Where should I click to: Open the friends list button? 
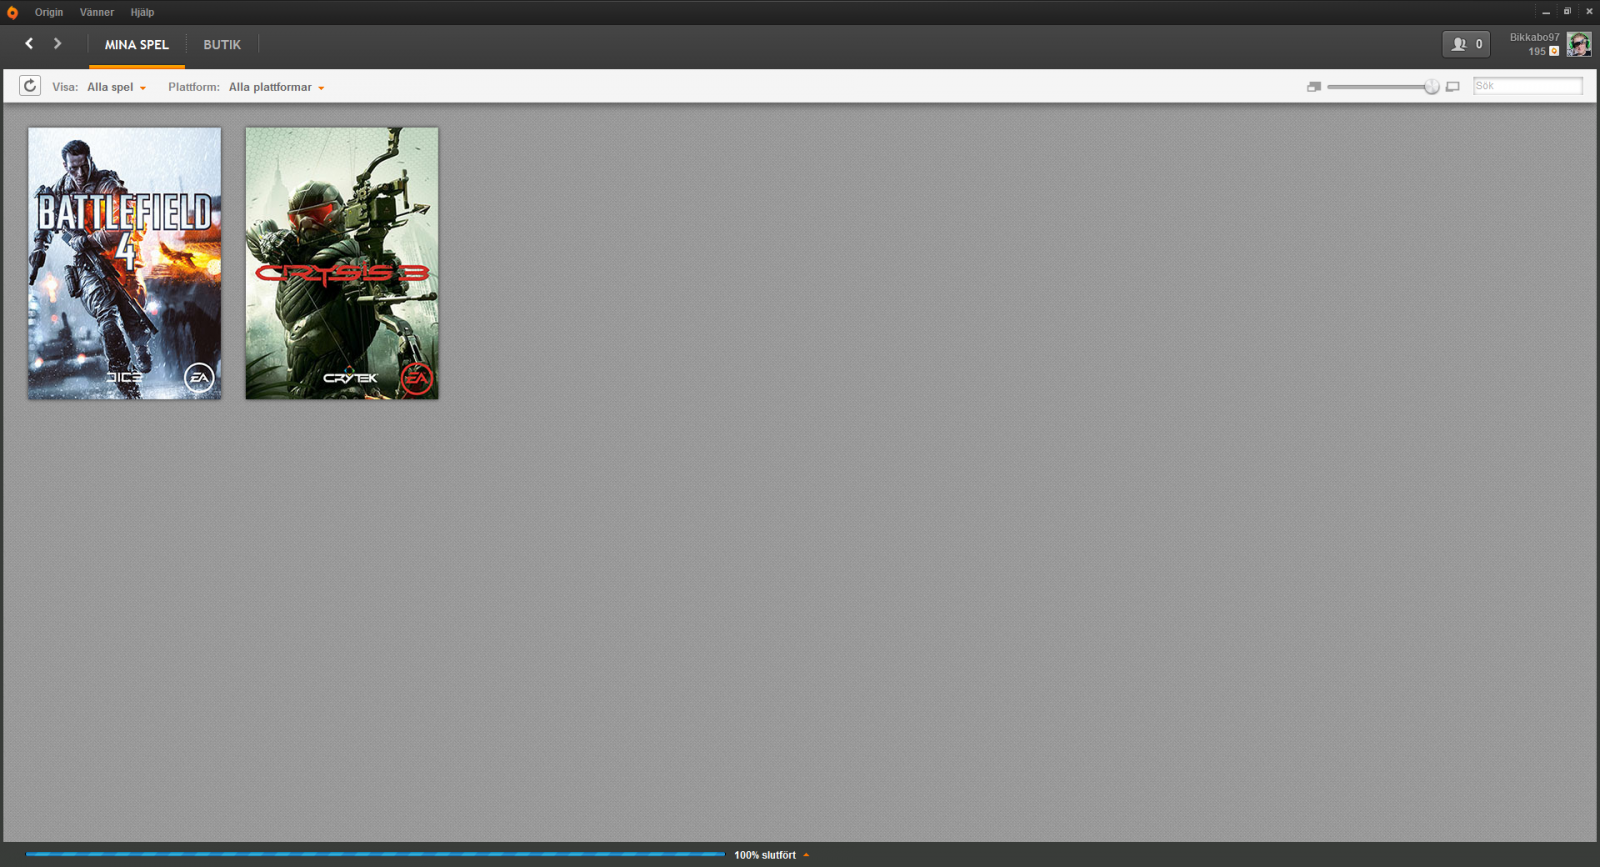pos(1466,44)
